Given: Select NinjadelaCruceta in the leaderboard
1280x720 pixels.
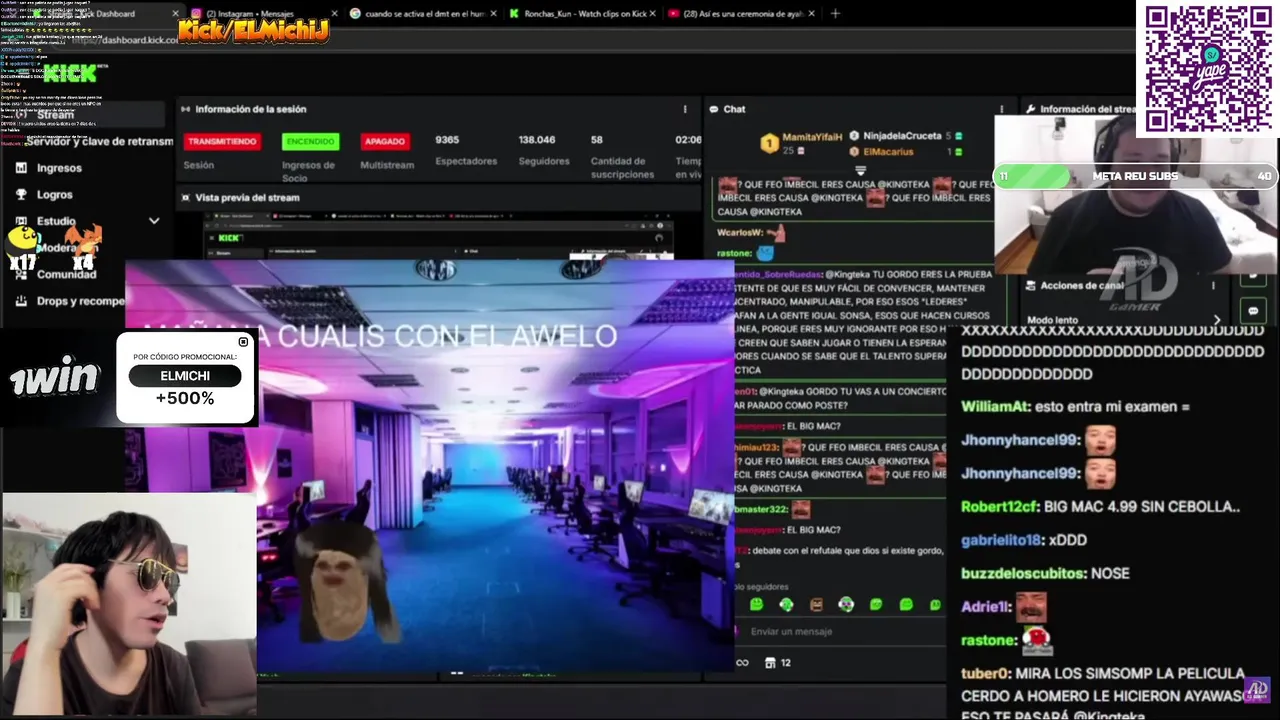Looking at the screenshot, I should 900,136.
